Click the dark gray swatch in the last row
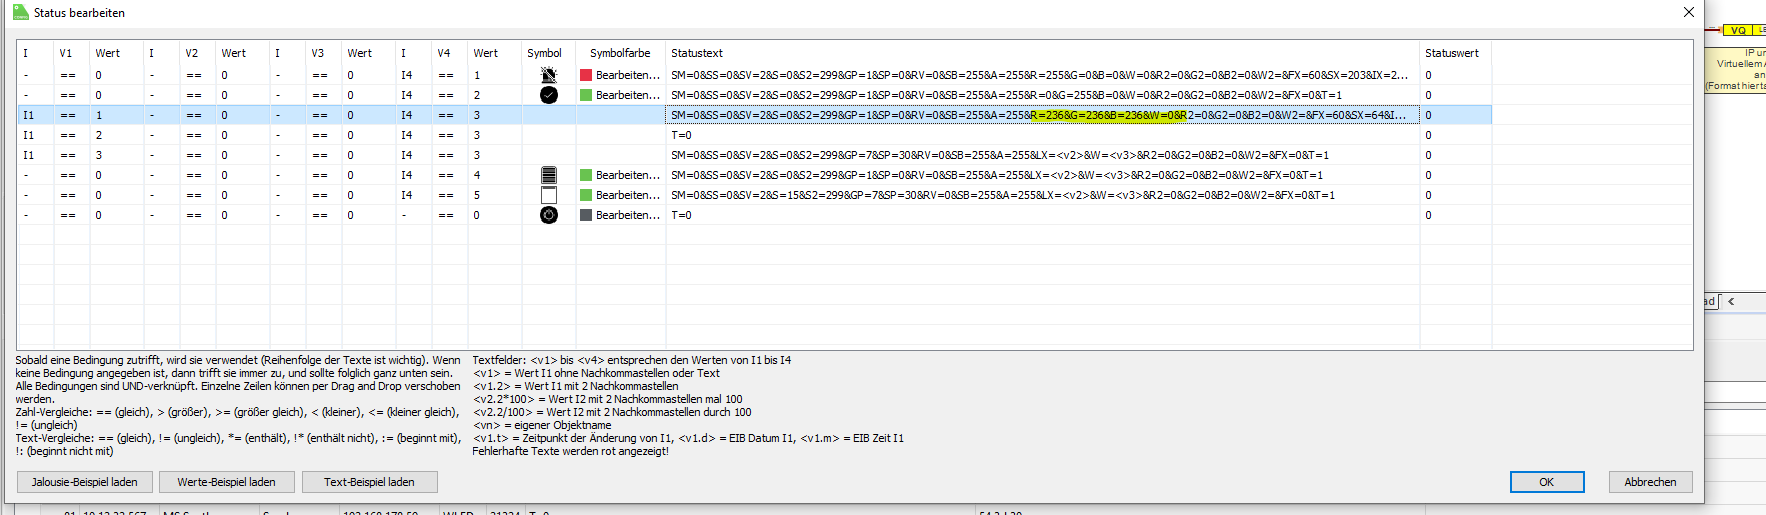This screenshot has width=1766, height=515. (x=586, y=215)
